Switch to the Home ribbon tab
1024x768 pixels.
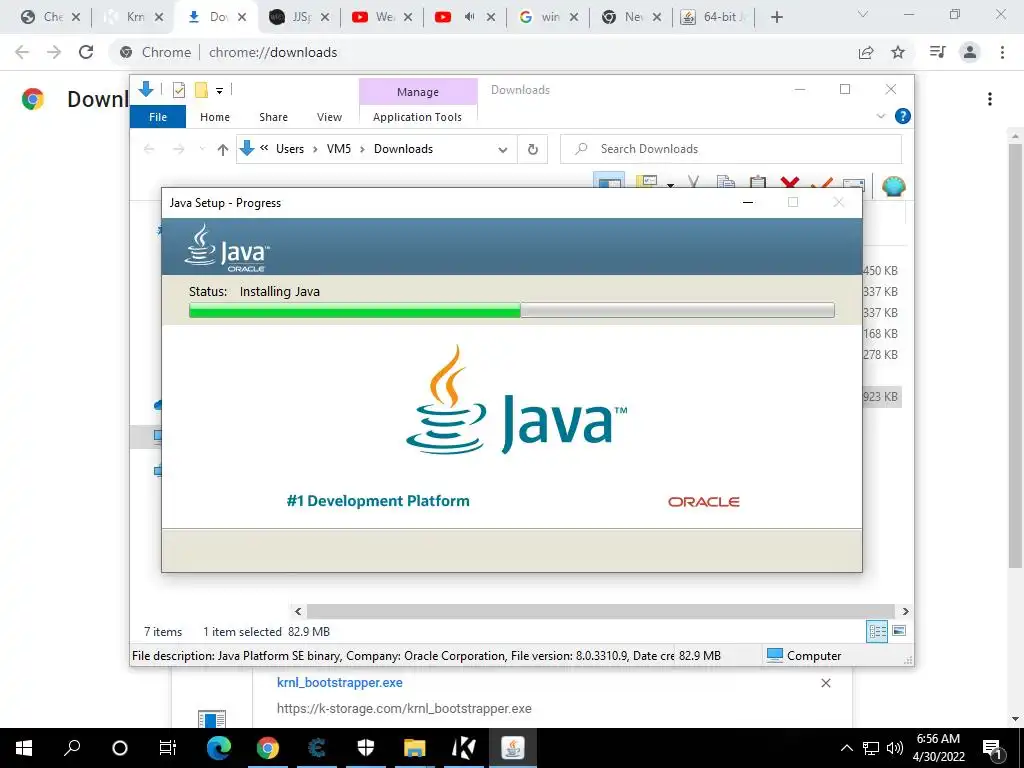[215, 117]
